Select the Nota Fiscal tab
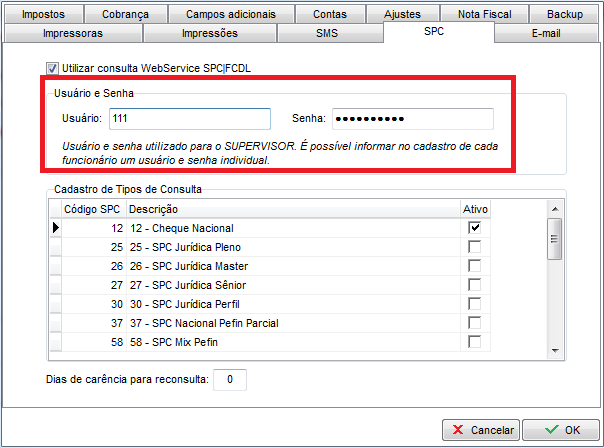Viewport: 604px width, 448px height. coord(485,15)
